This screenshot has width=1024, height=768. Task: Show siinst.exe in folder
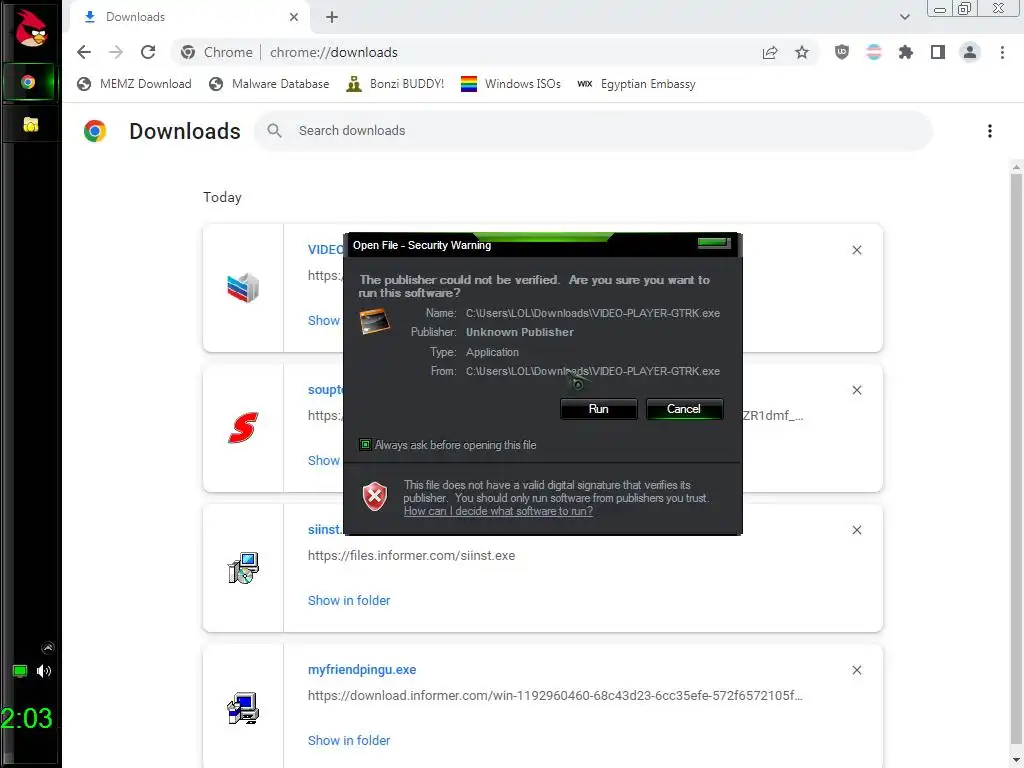tap(349, 600)
